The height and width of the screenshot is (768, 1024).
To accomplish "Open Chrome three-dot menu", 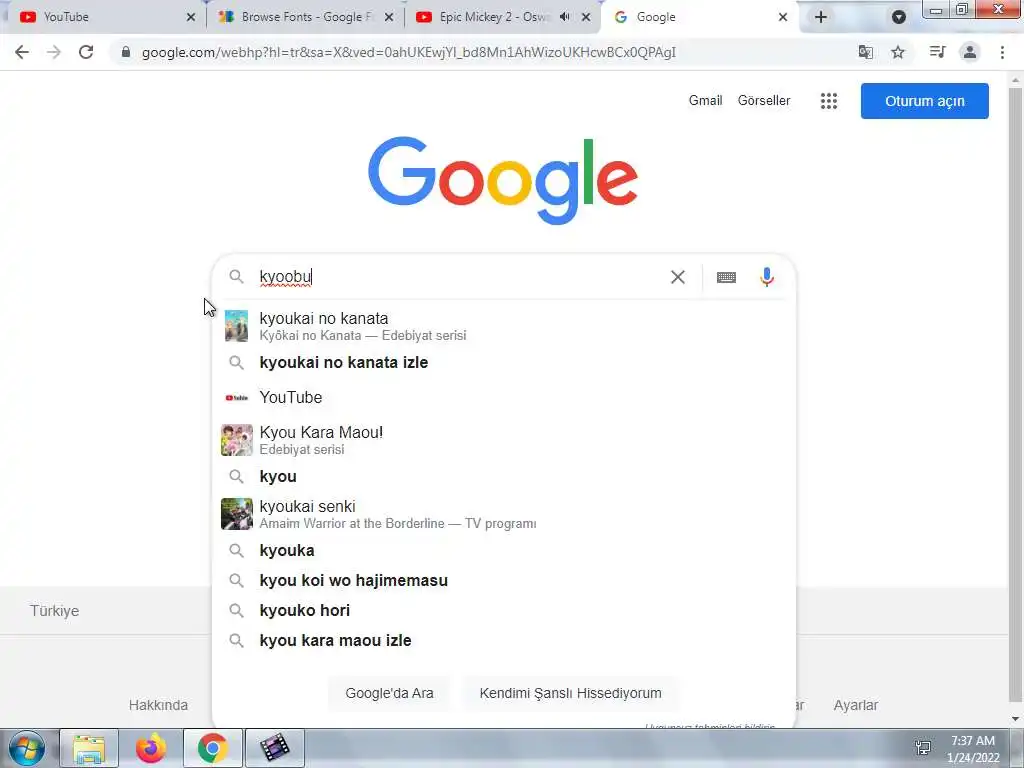I will point(1002,52).
